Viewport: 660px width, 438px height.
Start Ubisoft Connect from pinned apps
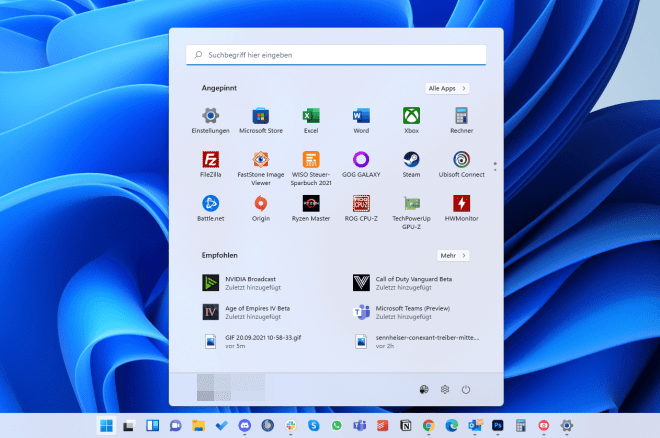(x=461, y=160)
